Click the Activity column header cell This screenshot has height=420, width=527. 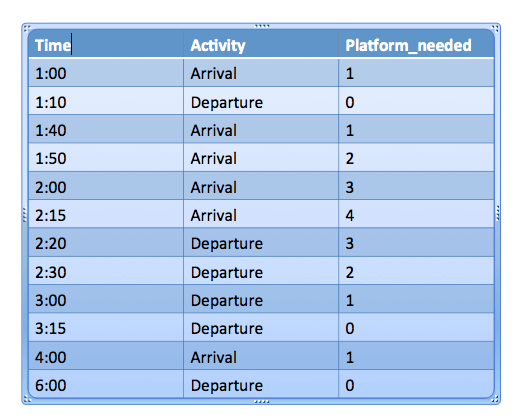click(x=261, y=44)
